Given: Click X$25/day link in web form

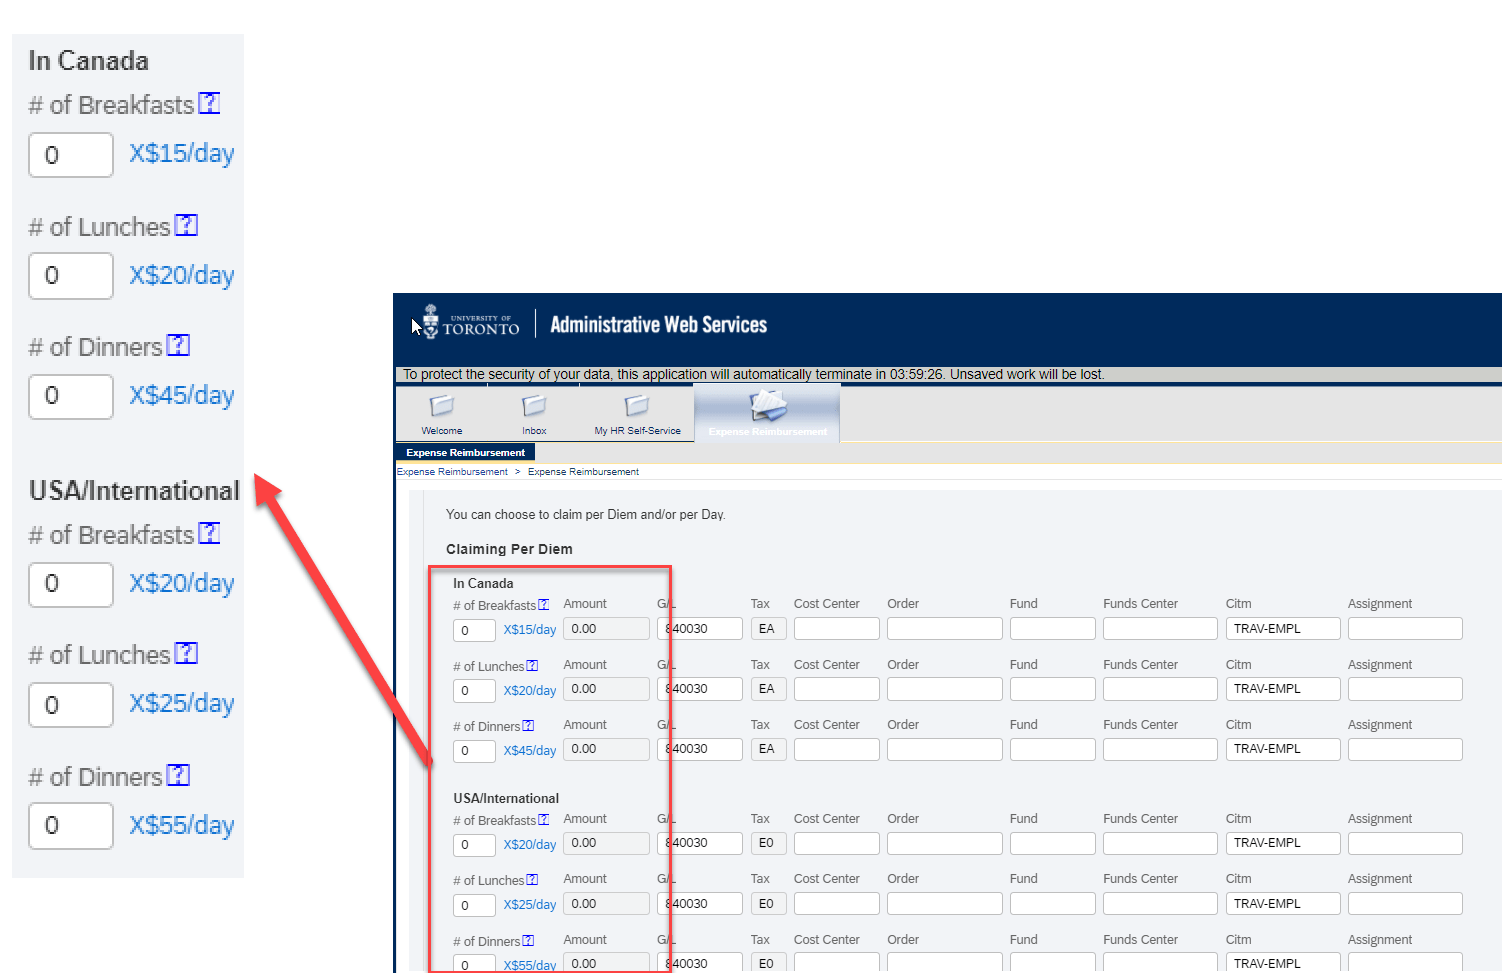Looking at the screenshot, I should (x=530, y=904).
